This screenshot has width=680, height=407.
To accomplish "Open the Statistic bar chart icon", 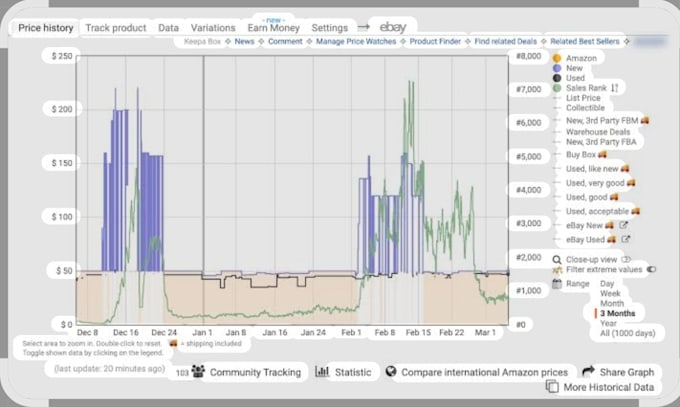I will tap(322, 371).
